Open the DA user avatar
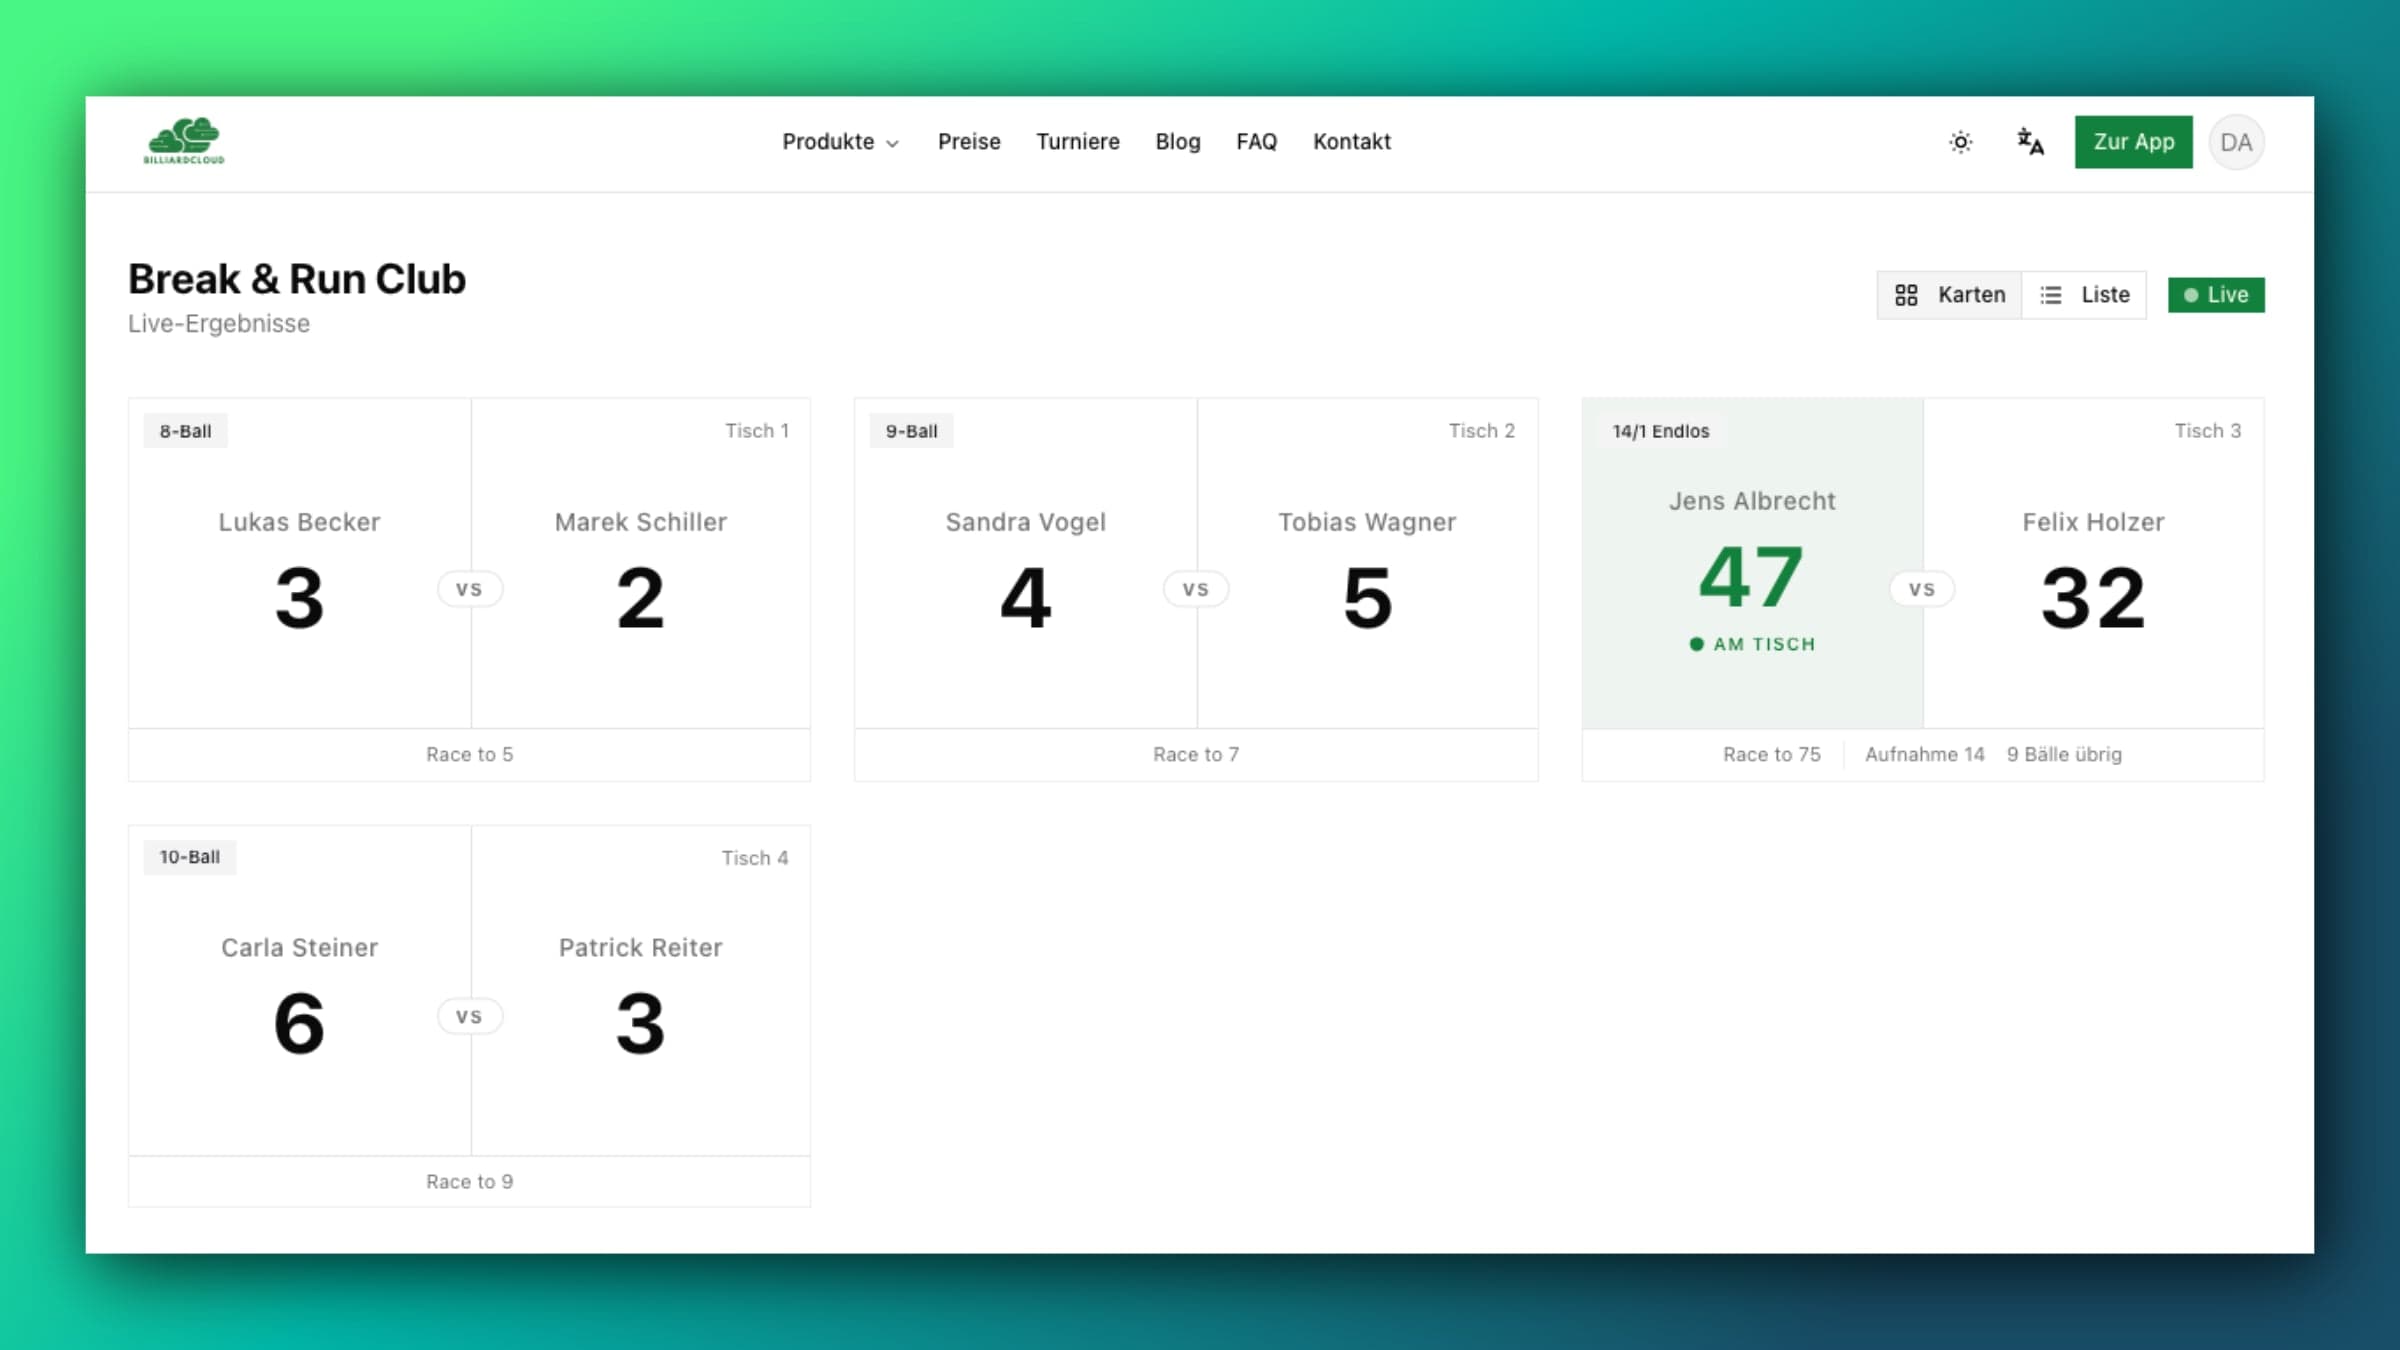Image resolution: width=2400 pixels, height=1350 pixels. point(2236,142)
